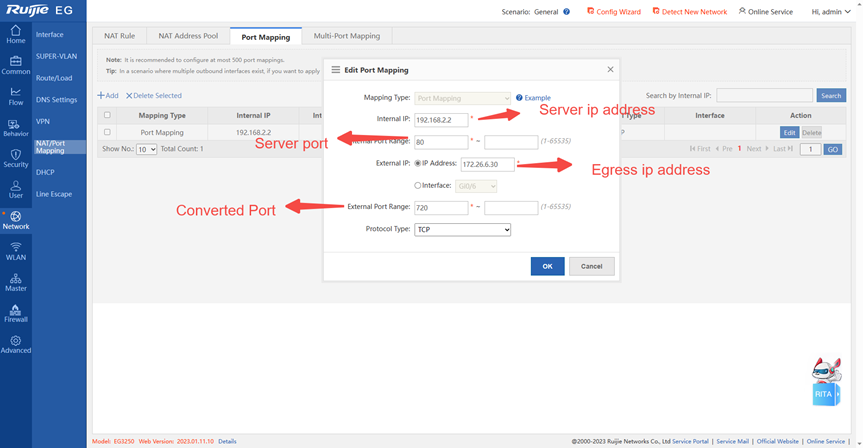Select the IP Address radio button
863x448 pixels.
pyautogui.click(x=418, y=164)
